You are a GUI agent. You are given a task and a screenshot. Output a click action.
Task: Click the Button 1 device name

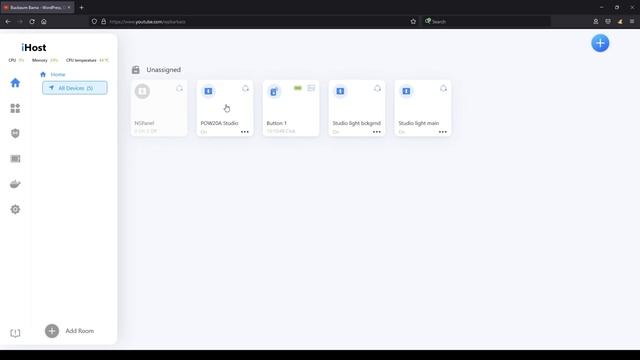(276, 123)
